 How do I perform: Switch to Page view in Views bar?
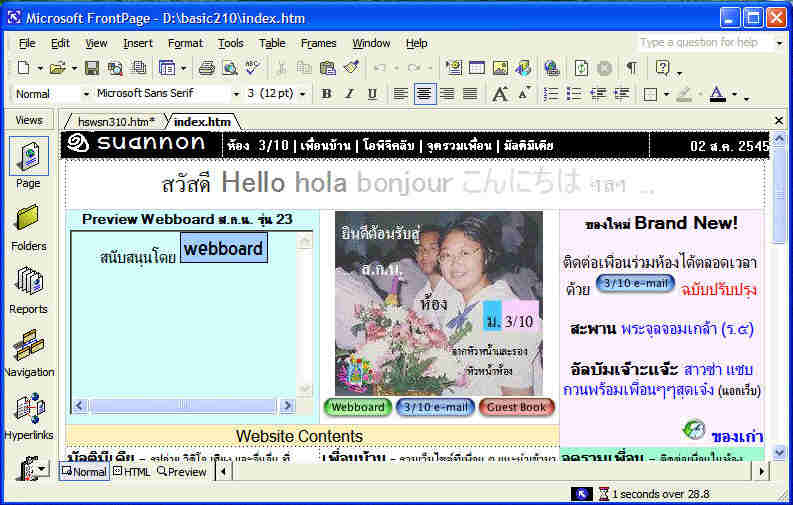[x=29, y=163]
